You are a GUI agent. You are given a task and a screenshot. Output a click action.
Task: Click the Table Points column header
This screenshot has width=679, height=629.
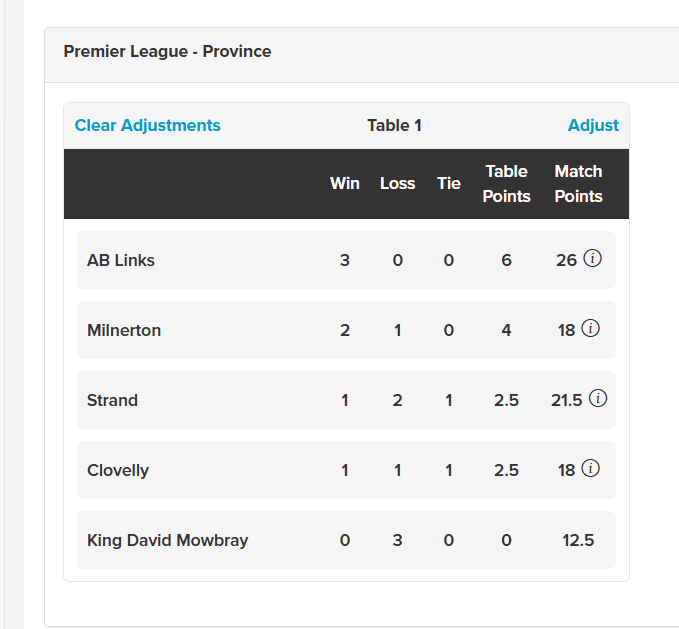506,184
